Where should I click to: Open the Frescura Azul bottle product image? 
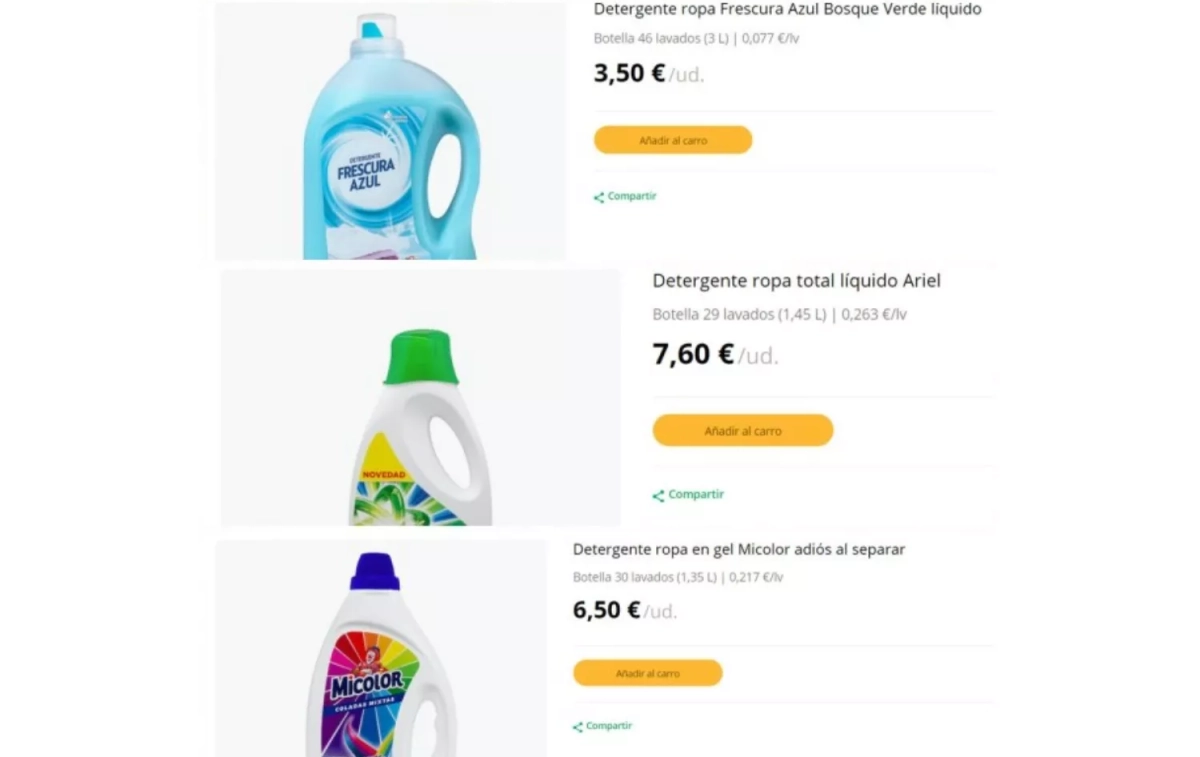tap(391, 131)
